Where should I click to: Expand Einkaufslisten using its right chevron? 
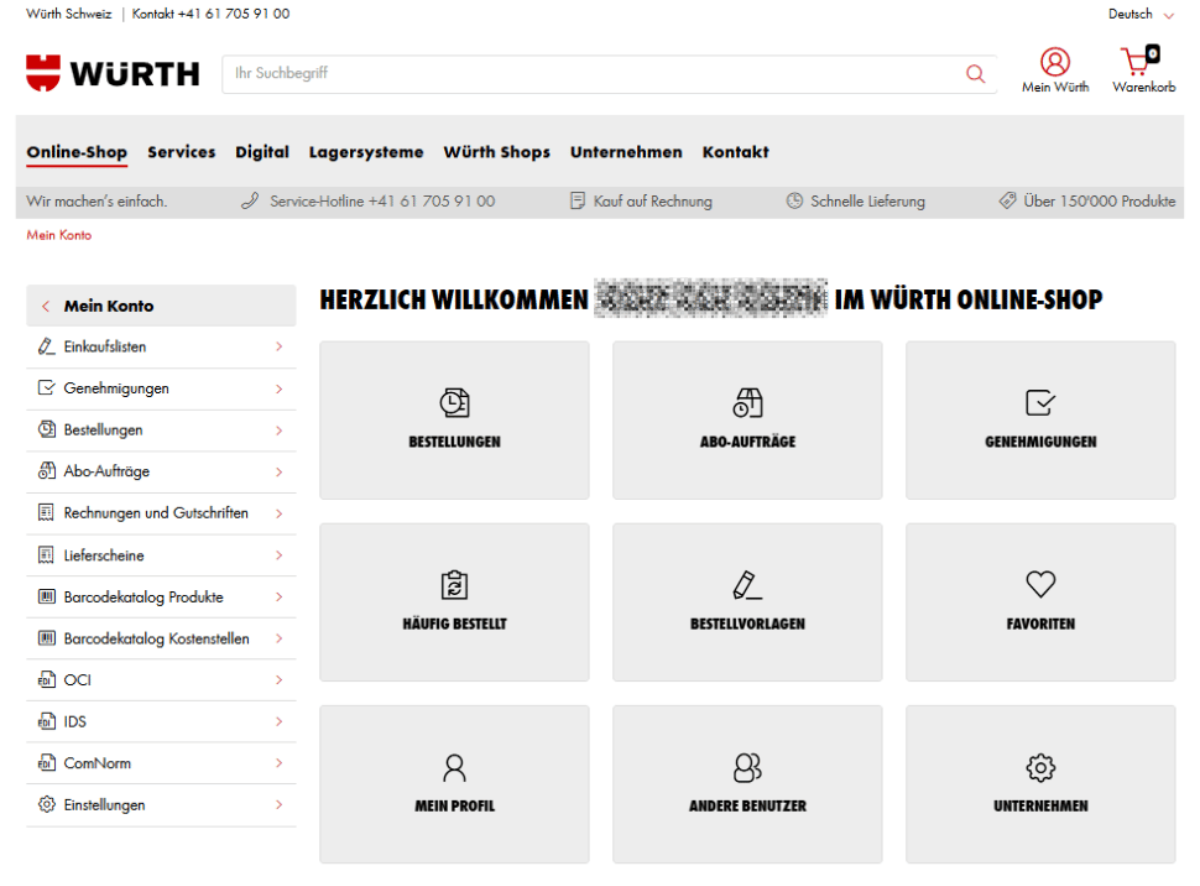pos(279,347)
